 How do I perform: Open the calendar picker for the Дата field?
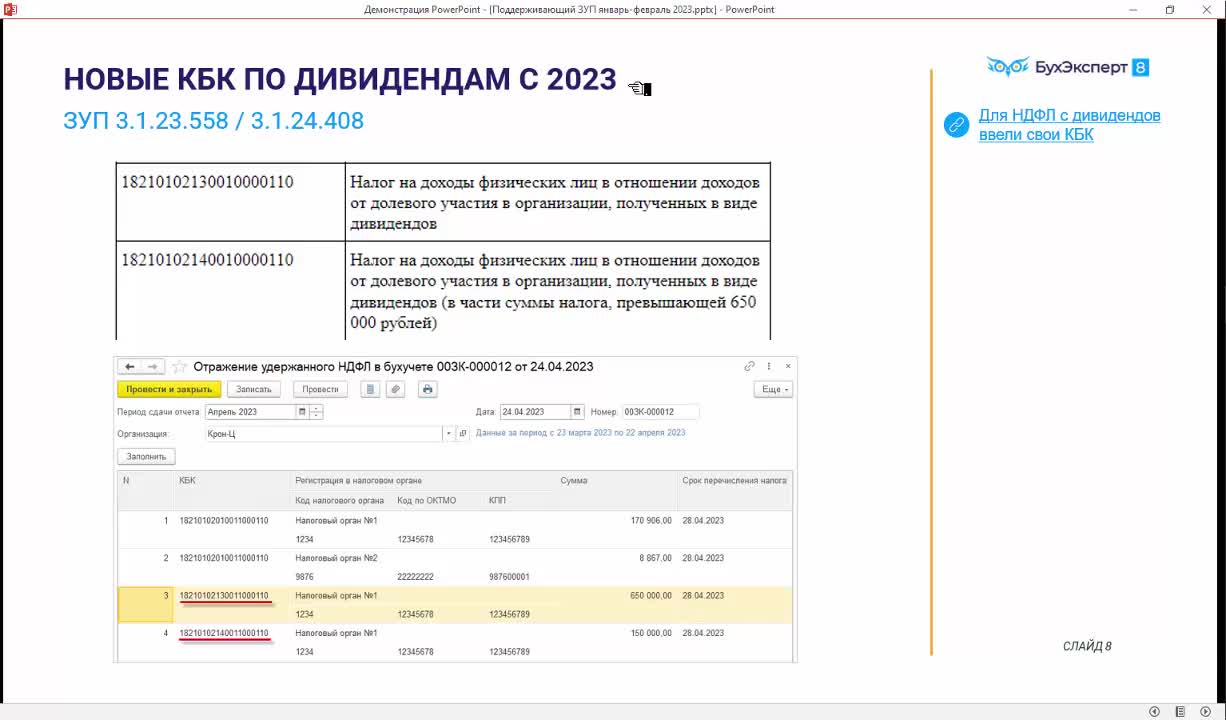point(577,412)
